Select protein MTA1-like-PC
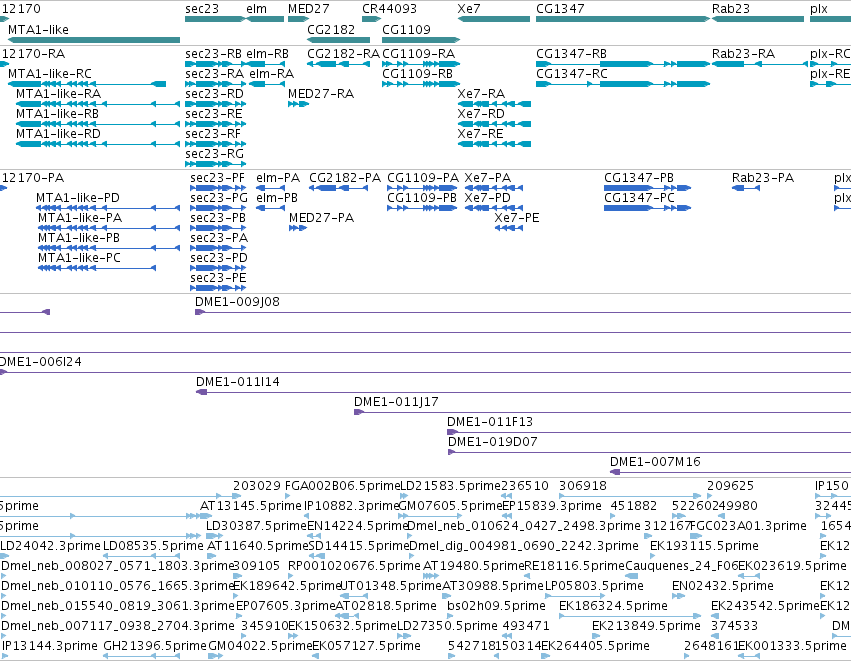 pos(79,258)
